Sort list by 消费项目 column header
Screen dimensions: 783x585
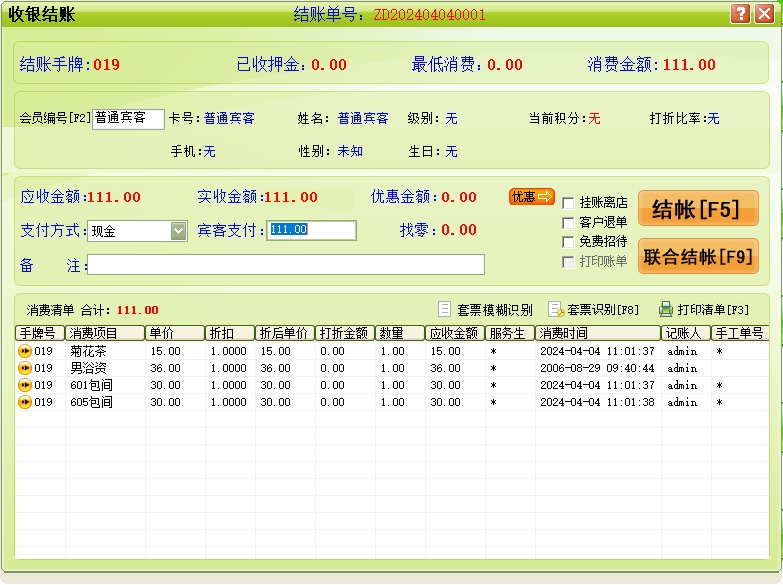tap(105, 333)
